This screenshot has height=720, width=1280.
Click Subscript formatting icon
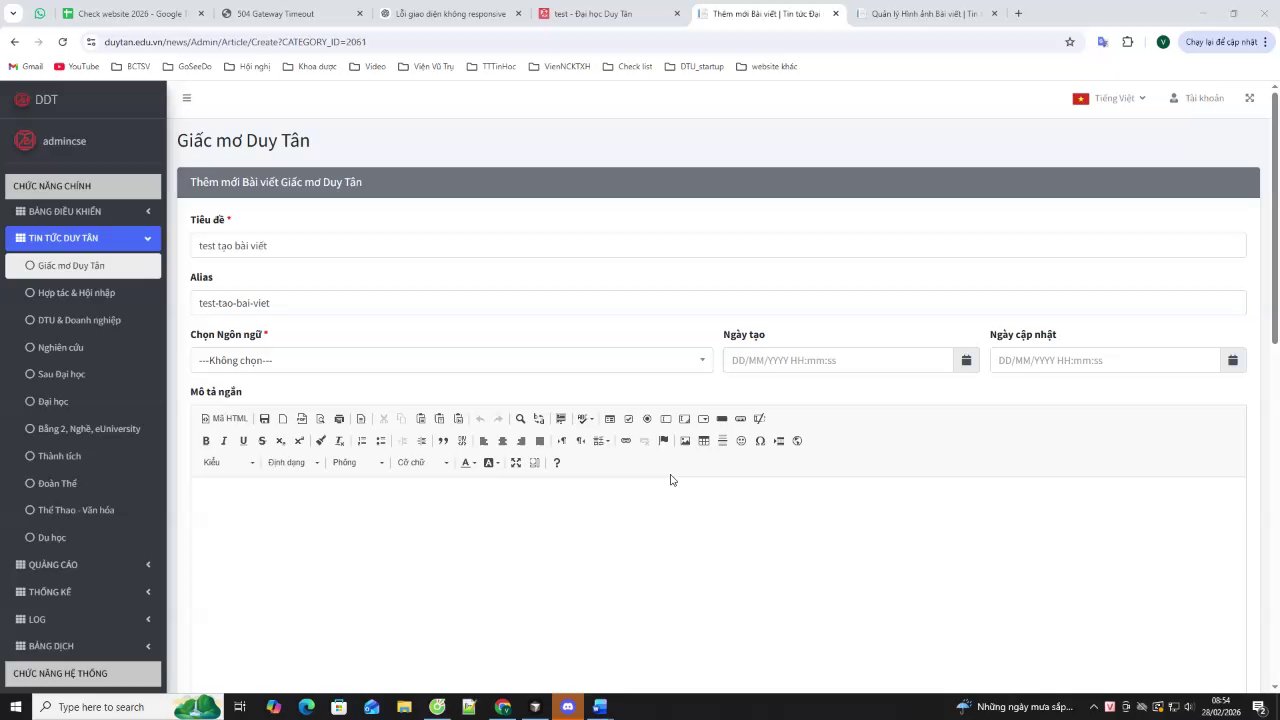point(280,441)
